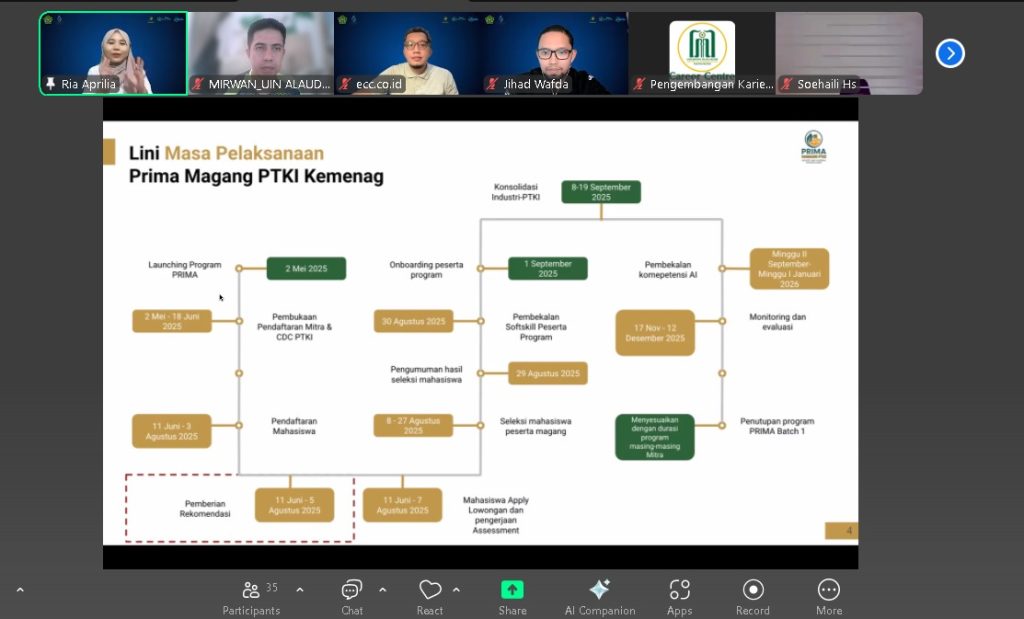Click muted mic icon beside Soehaili Hs
This screenshot has width=1024, height=619.
(x=787, y=84)
